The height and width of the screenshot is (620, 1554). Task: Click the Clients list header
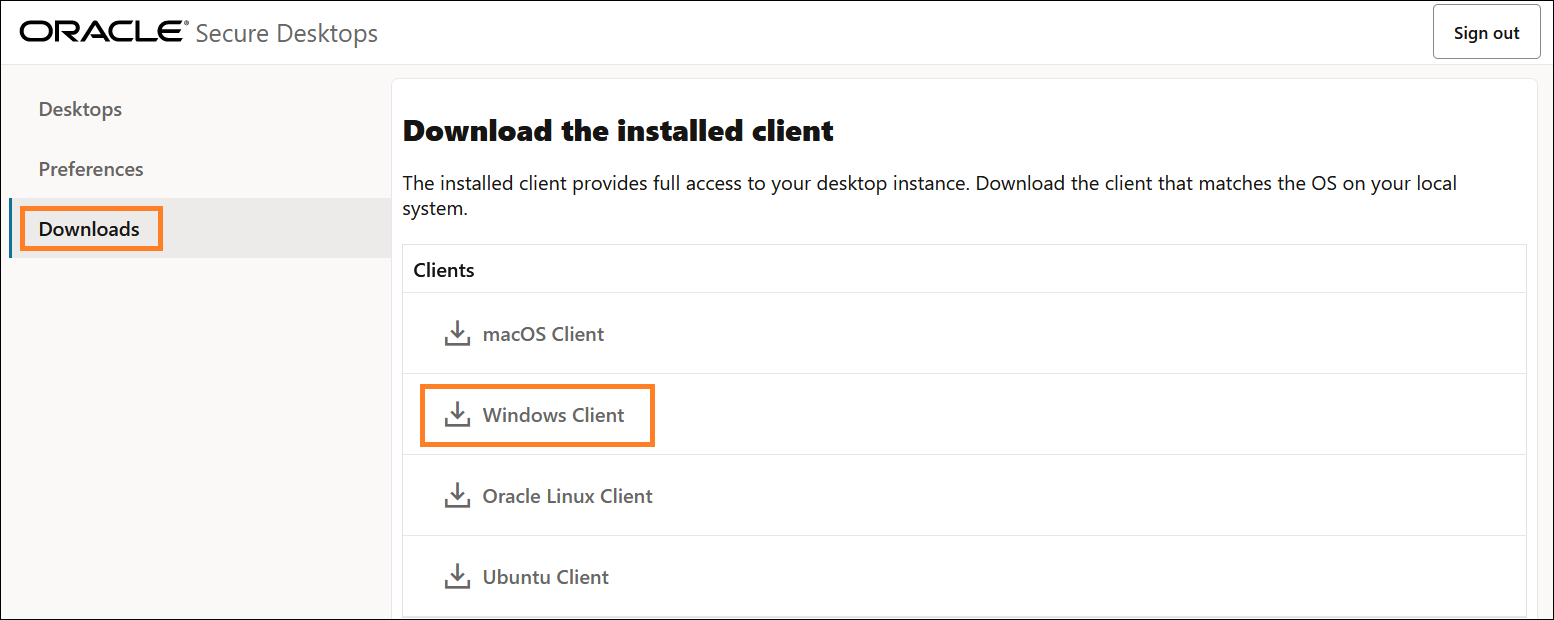point(443,269)
